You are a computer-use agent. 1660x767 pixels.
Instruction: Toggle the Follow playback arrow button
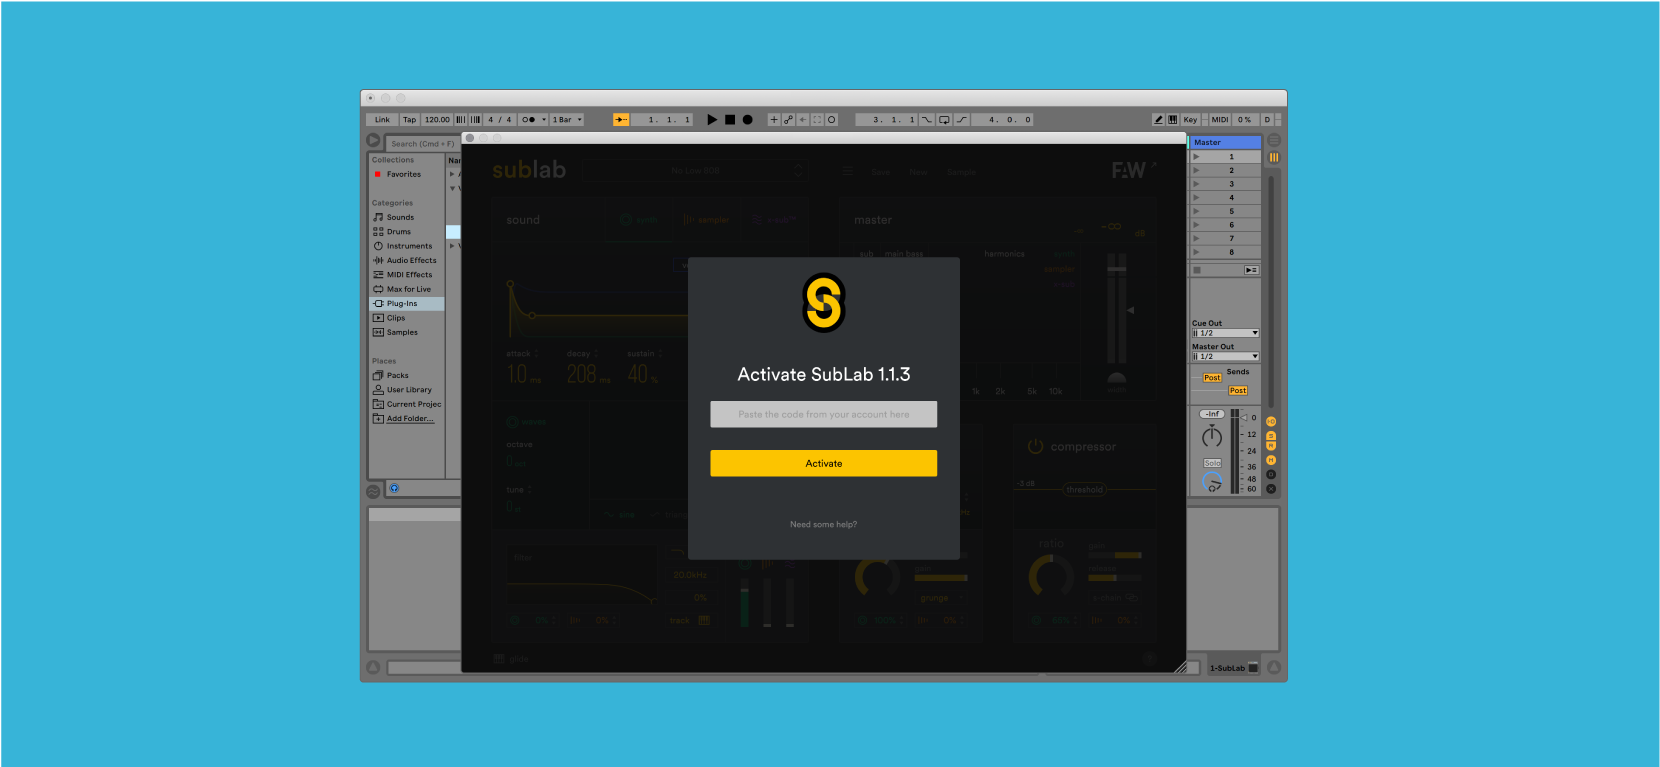point(621,120)
